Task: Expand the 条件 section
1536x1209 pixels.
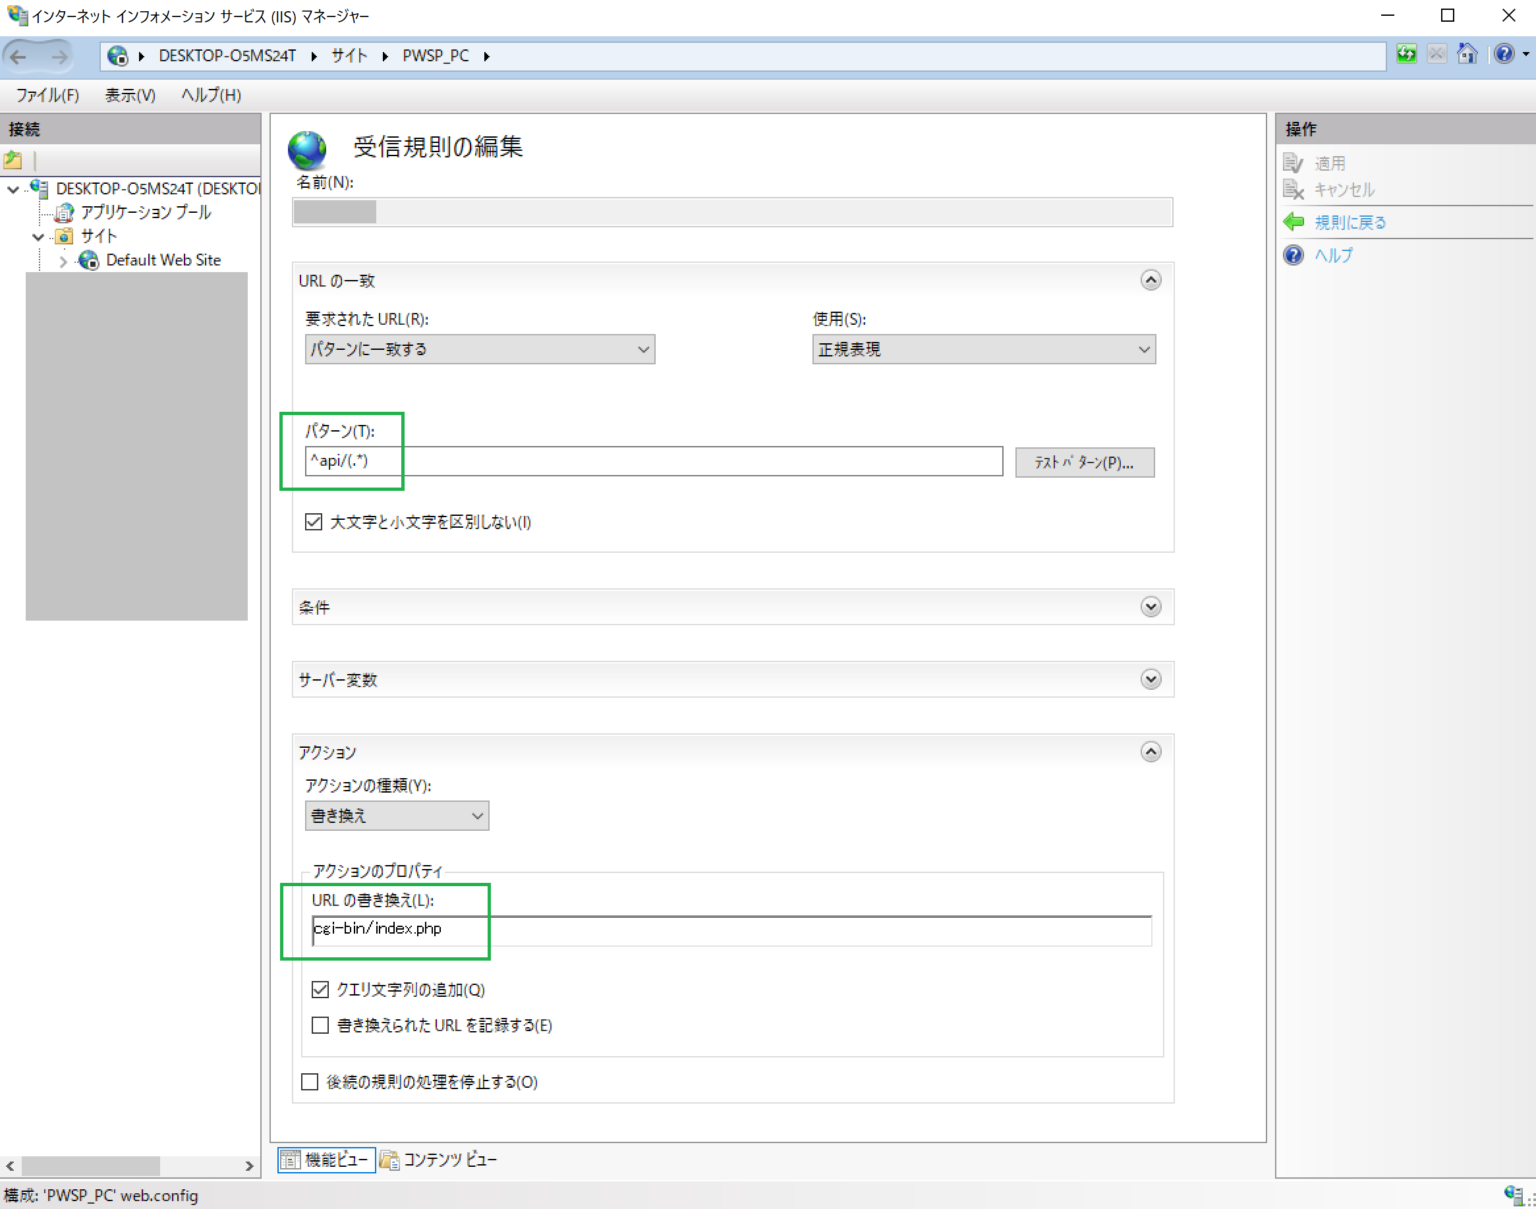Action: coord(1150,607)
